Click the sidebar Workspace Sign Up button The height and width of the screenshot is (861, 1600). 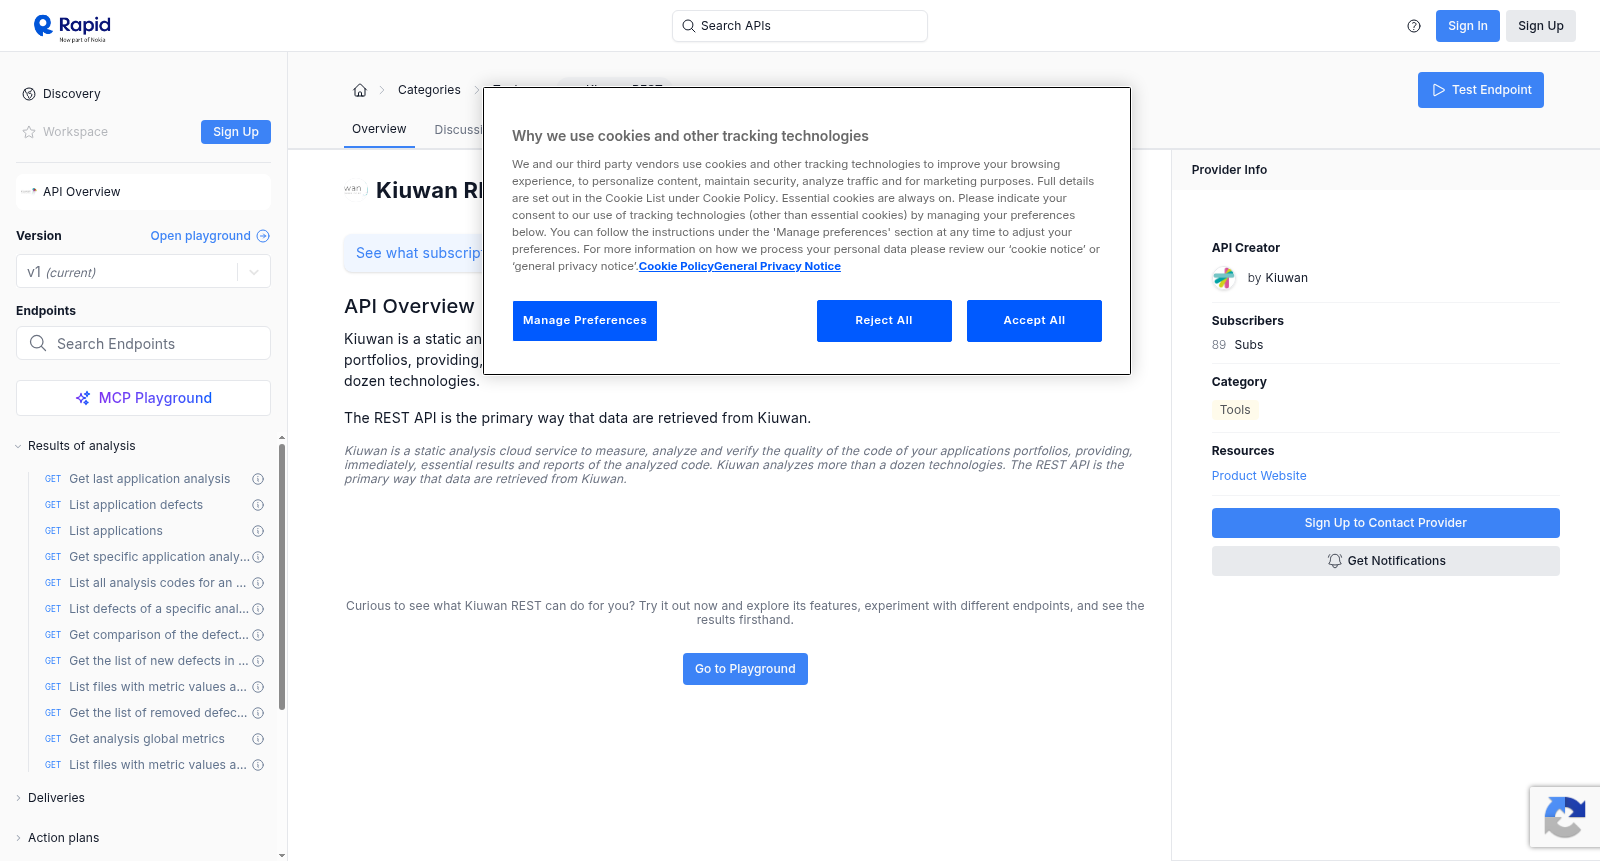click(236, 132)
